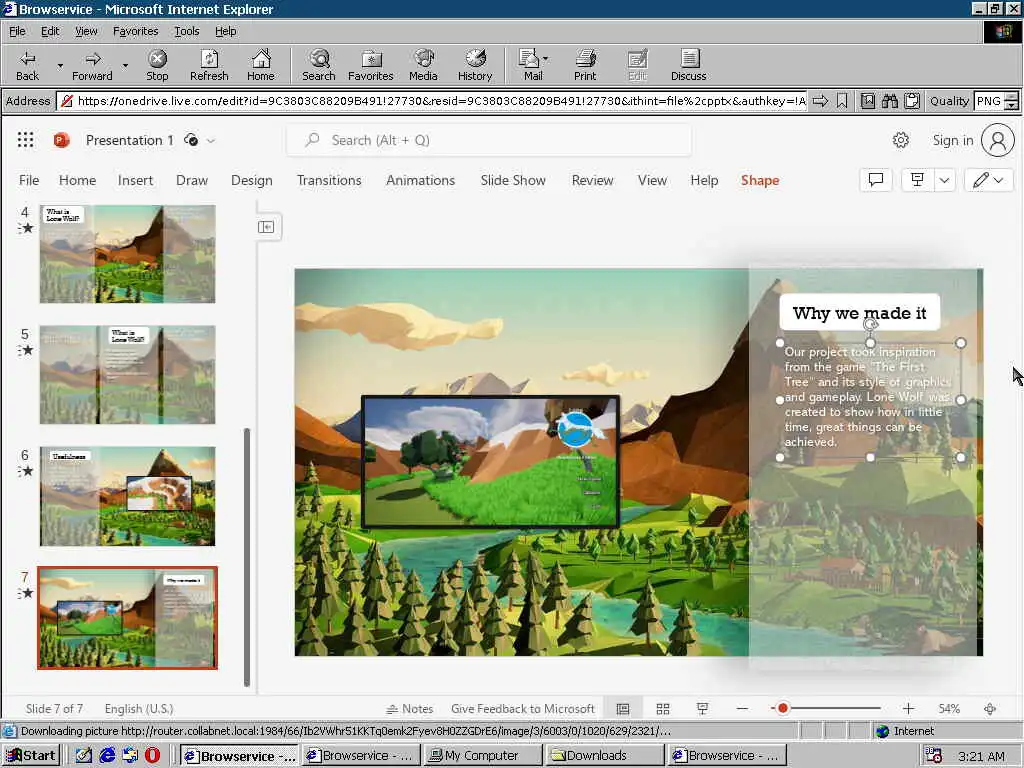Viewport: 1024px width, 768px height.
Task: Expand the Back button history dropdown
Action: (x=60, y=65)
